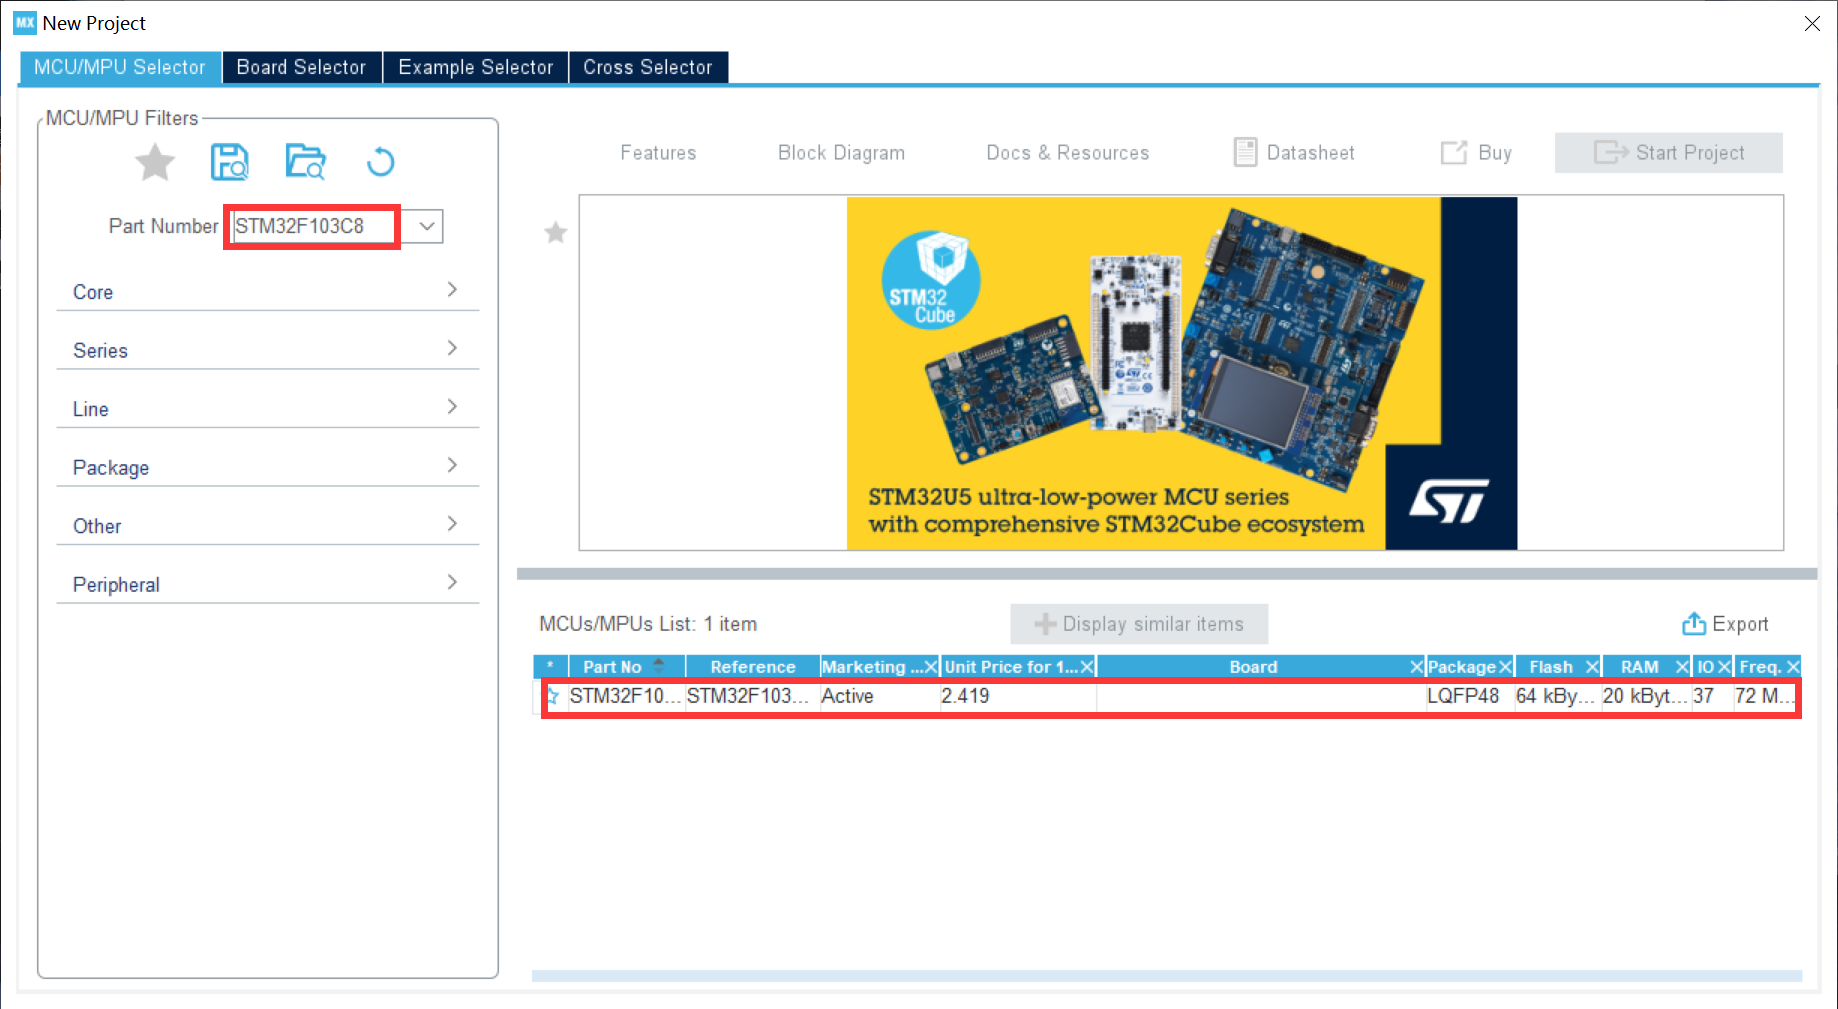The height and width of the screenshot is (1009, 1838).
Task: Select the favorites star filter icon
Action: click(x=154, y=162)
